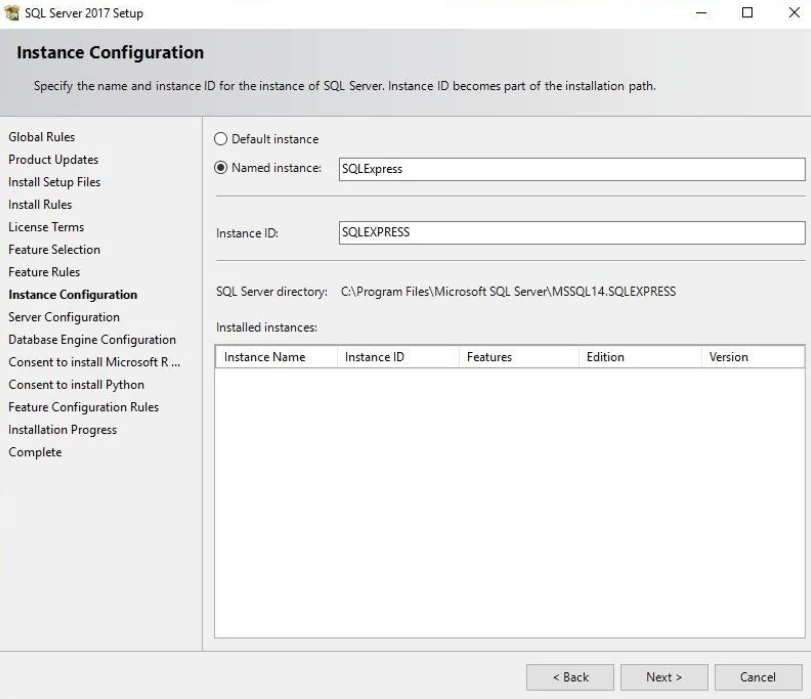The width and height of the screenshot is (811, 699).
Task: Open the Server Configuration step
Action: pos(64,316)
